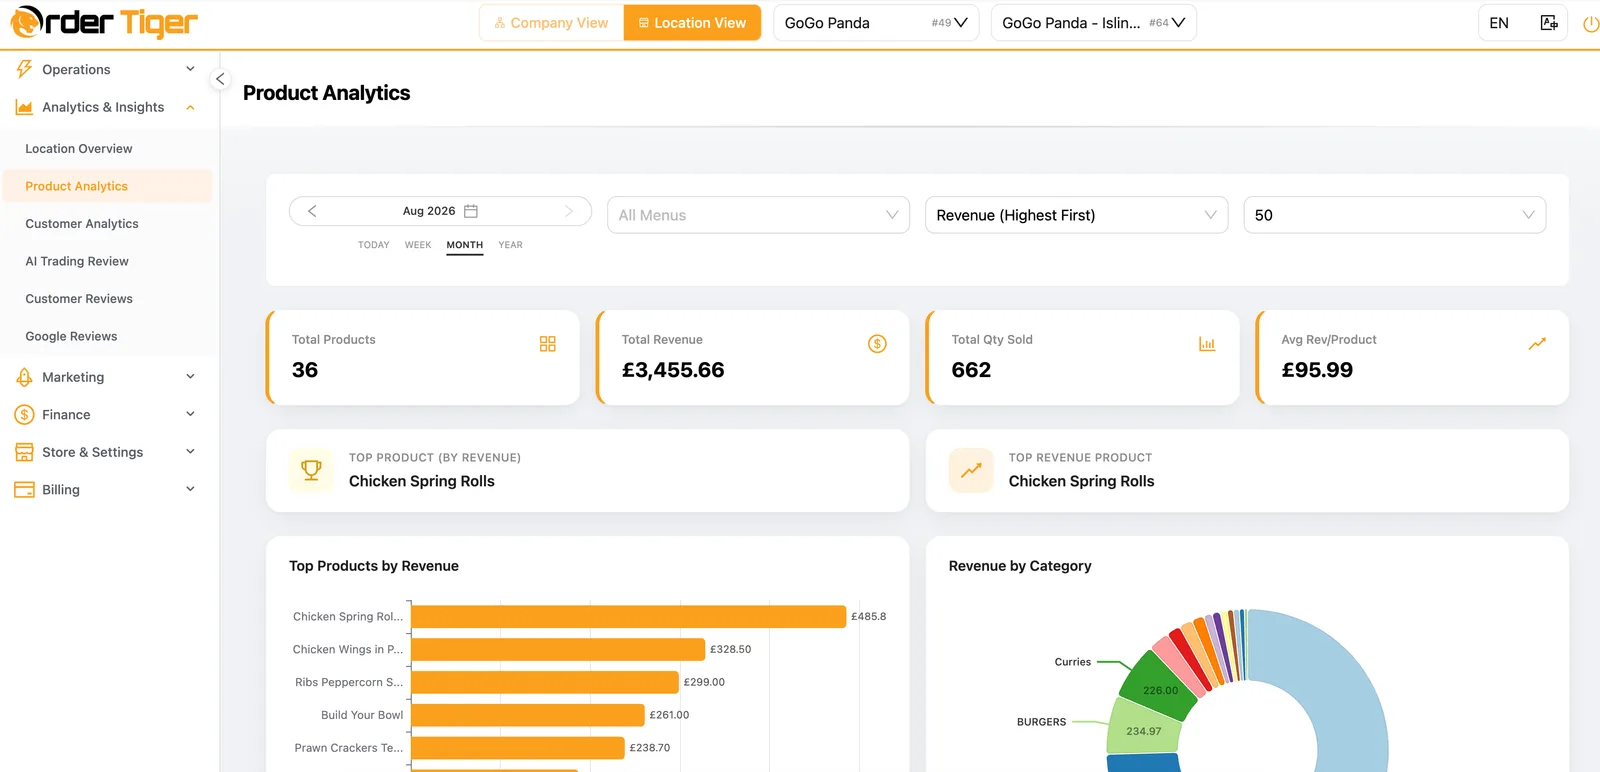Image resolution: width=1600 pixels, height=772 pixels.
Task: Click the Order Tiger logo
Action: point(104,22)
